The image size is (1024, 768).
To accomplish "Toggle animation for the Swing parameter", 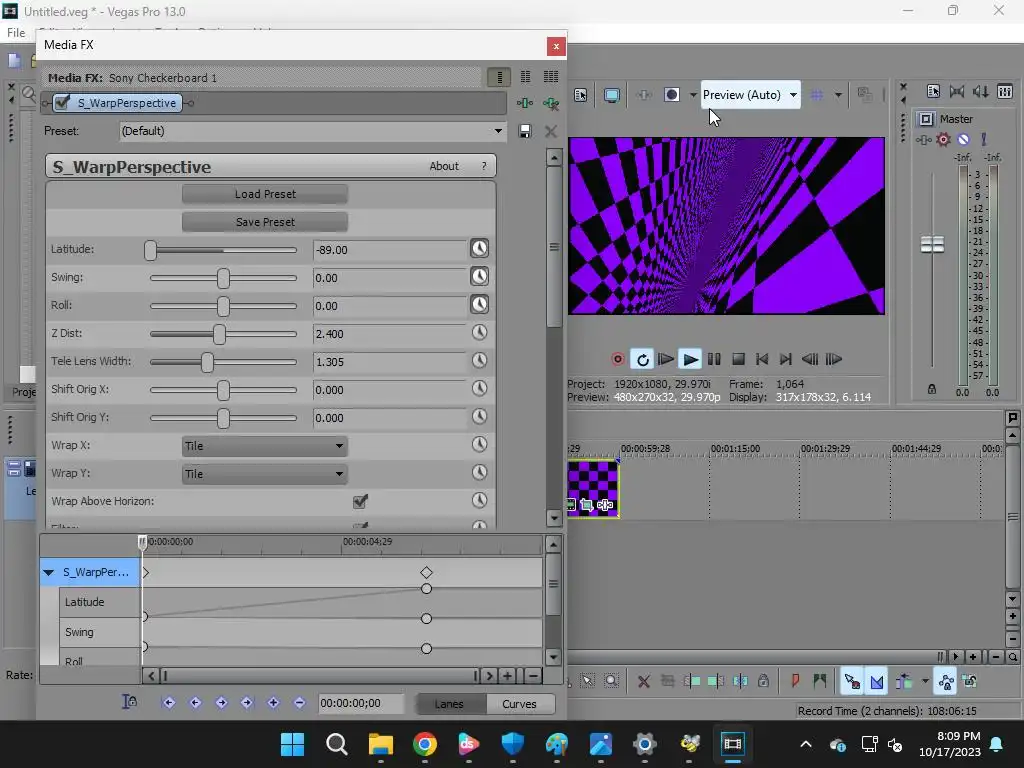I will pyautogui.click(x=479, y=276).
